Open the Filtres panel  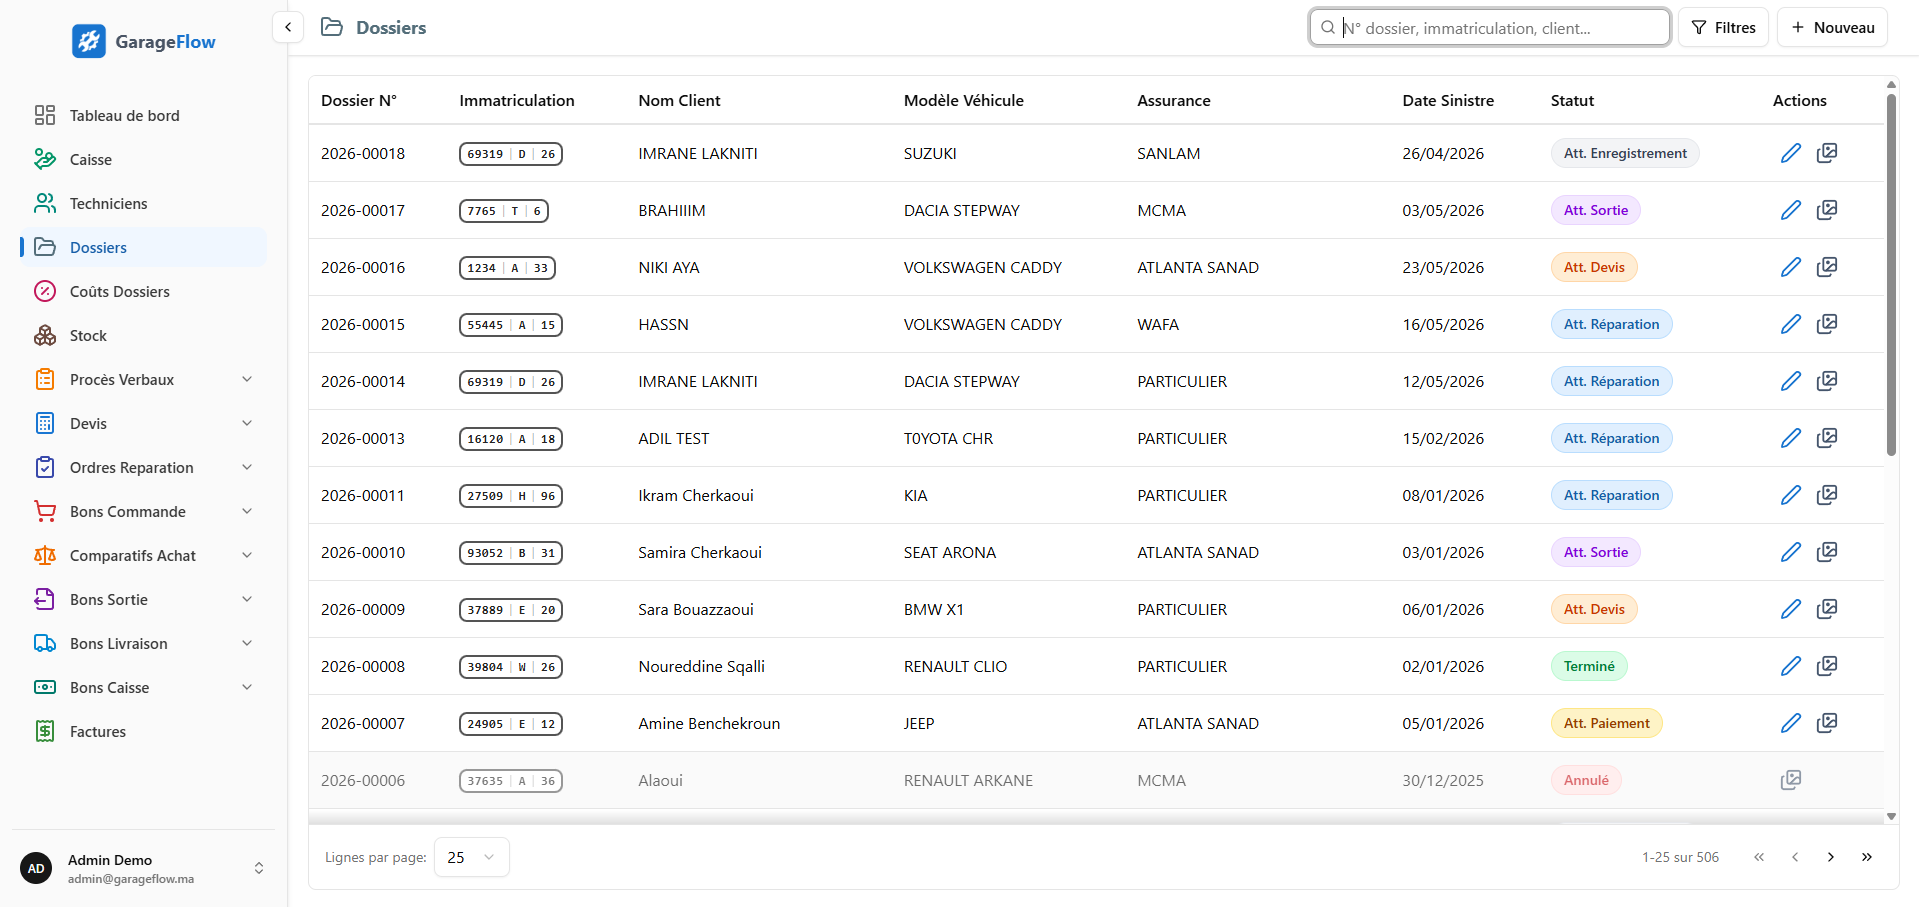pyautogui.click(x=1723, y=27)
